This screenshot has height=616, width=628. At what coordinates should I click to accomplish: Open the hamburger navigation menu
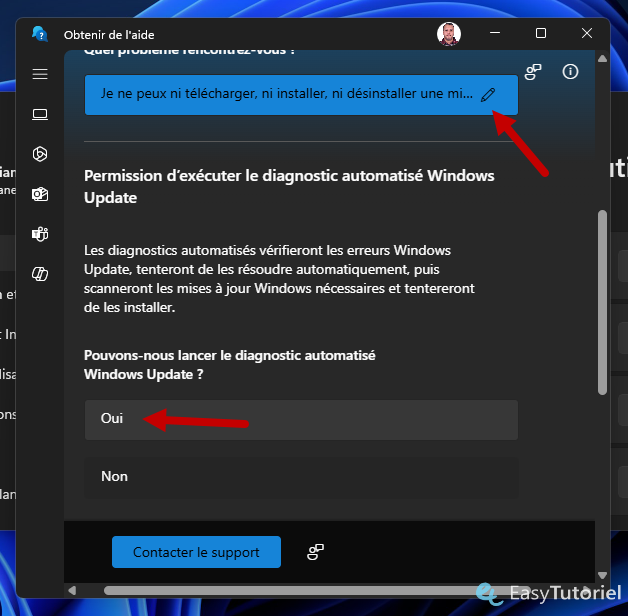(40, 74)
